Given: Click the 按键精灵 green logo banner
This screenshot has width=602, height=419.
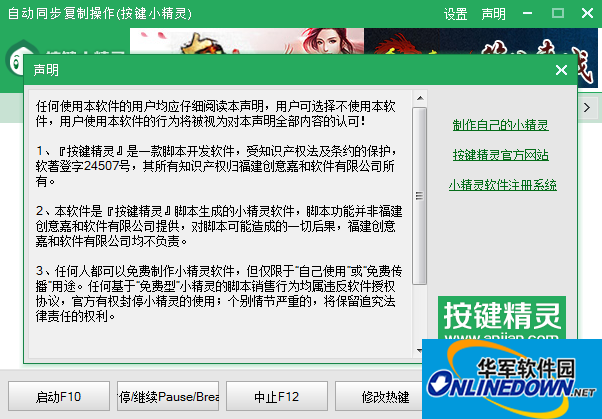Looking at the screenshot, I should (502, 318).
